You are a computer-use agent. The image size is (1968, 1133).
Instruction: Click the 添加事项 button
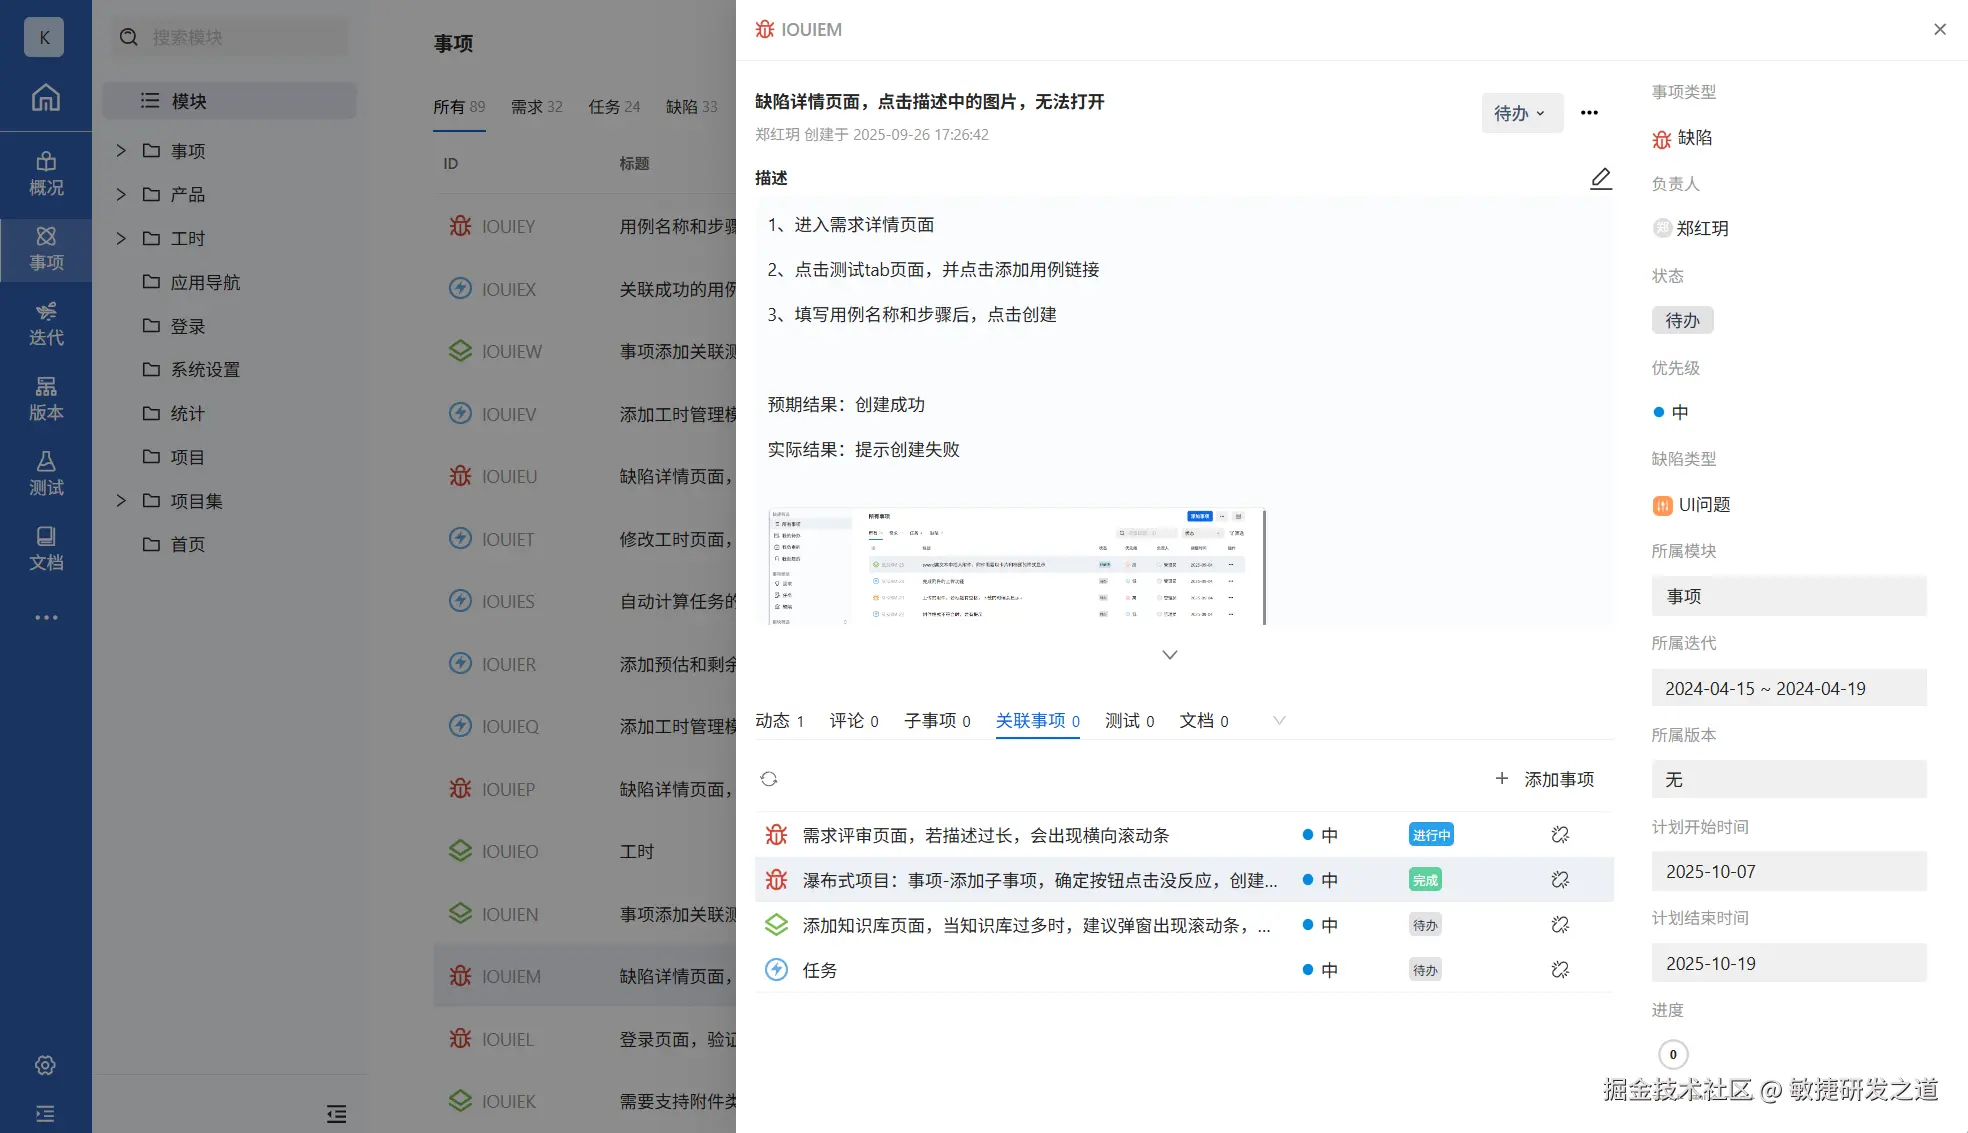pos(1545,779)
